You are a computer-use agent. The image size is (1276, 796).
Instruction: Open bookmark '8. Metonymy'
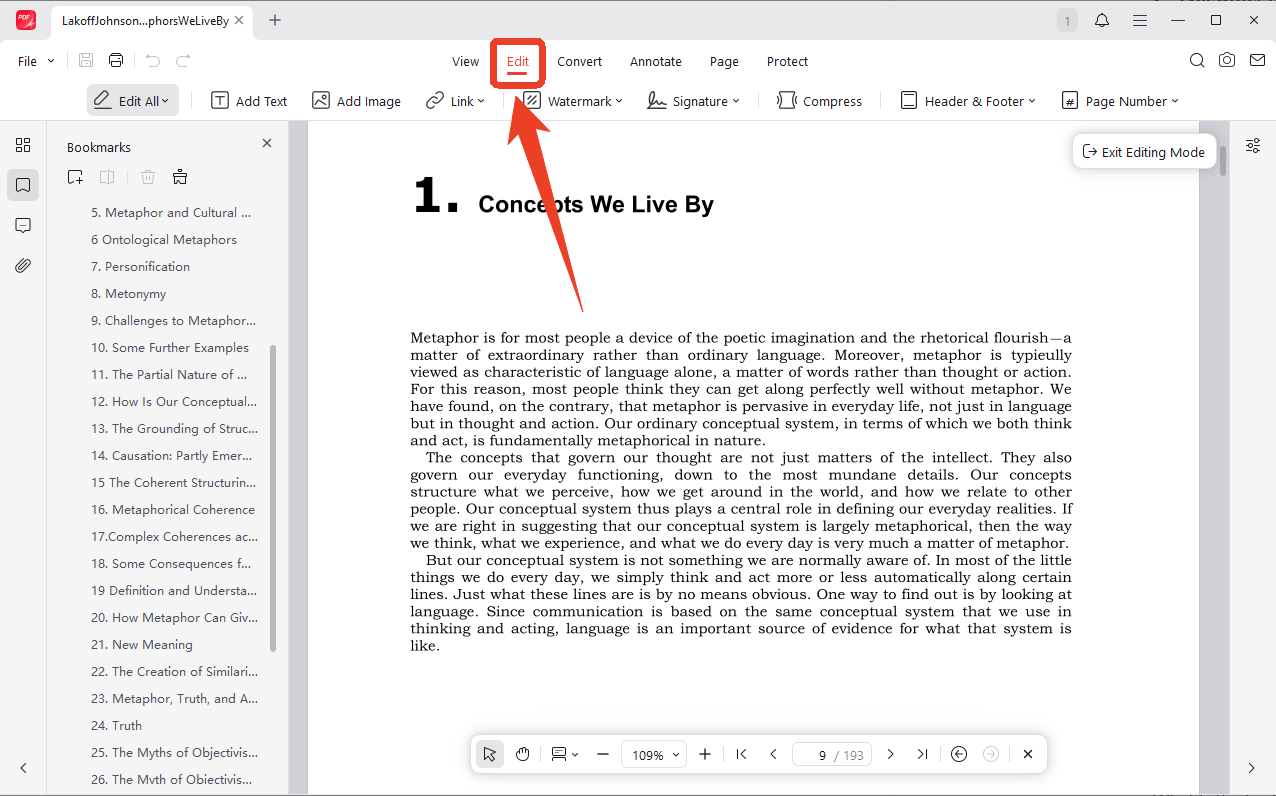tap(128, 294)
